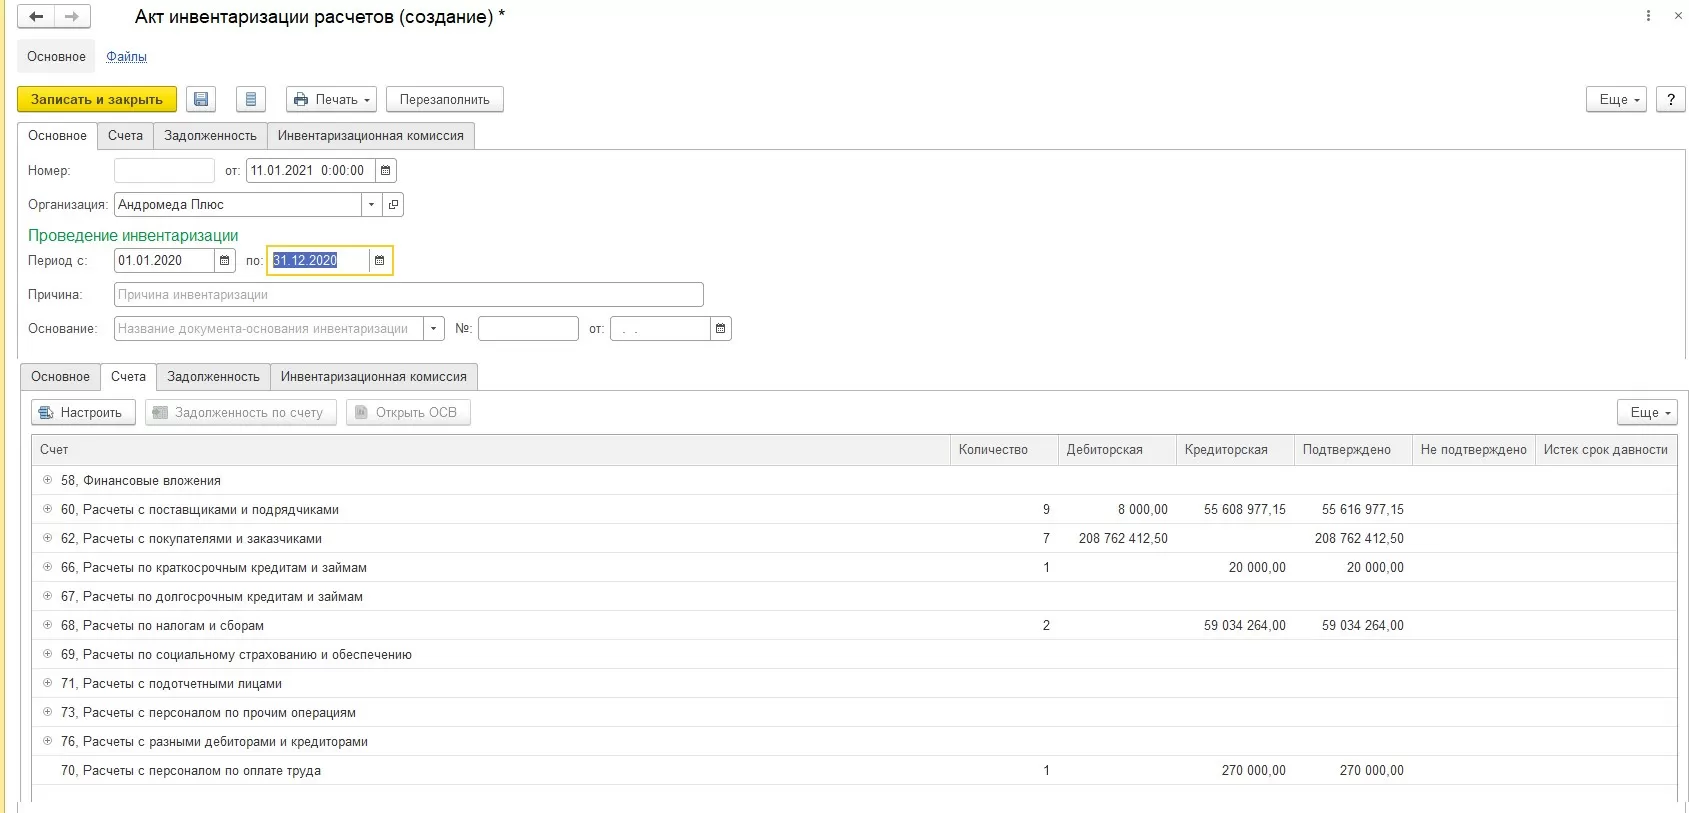Open the Еще menu above the accounts table
1689x813 pixels.
pyautogui.click(x=1646, y=412)
